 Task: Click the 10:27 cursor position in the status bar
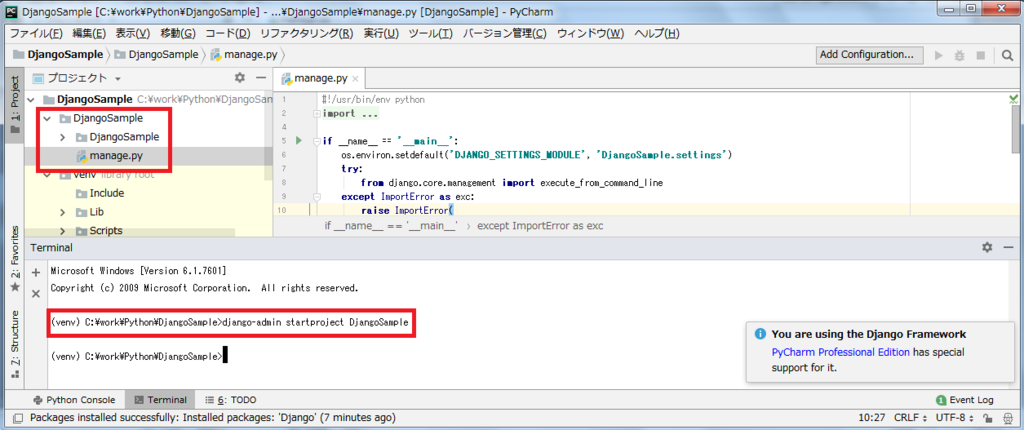tap(871, 418)
